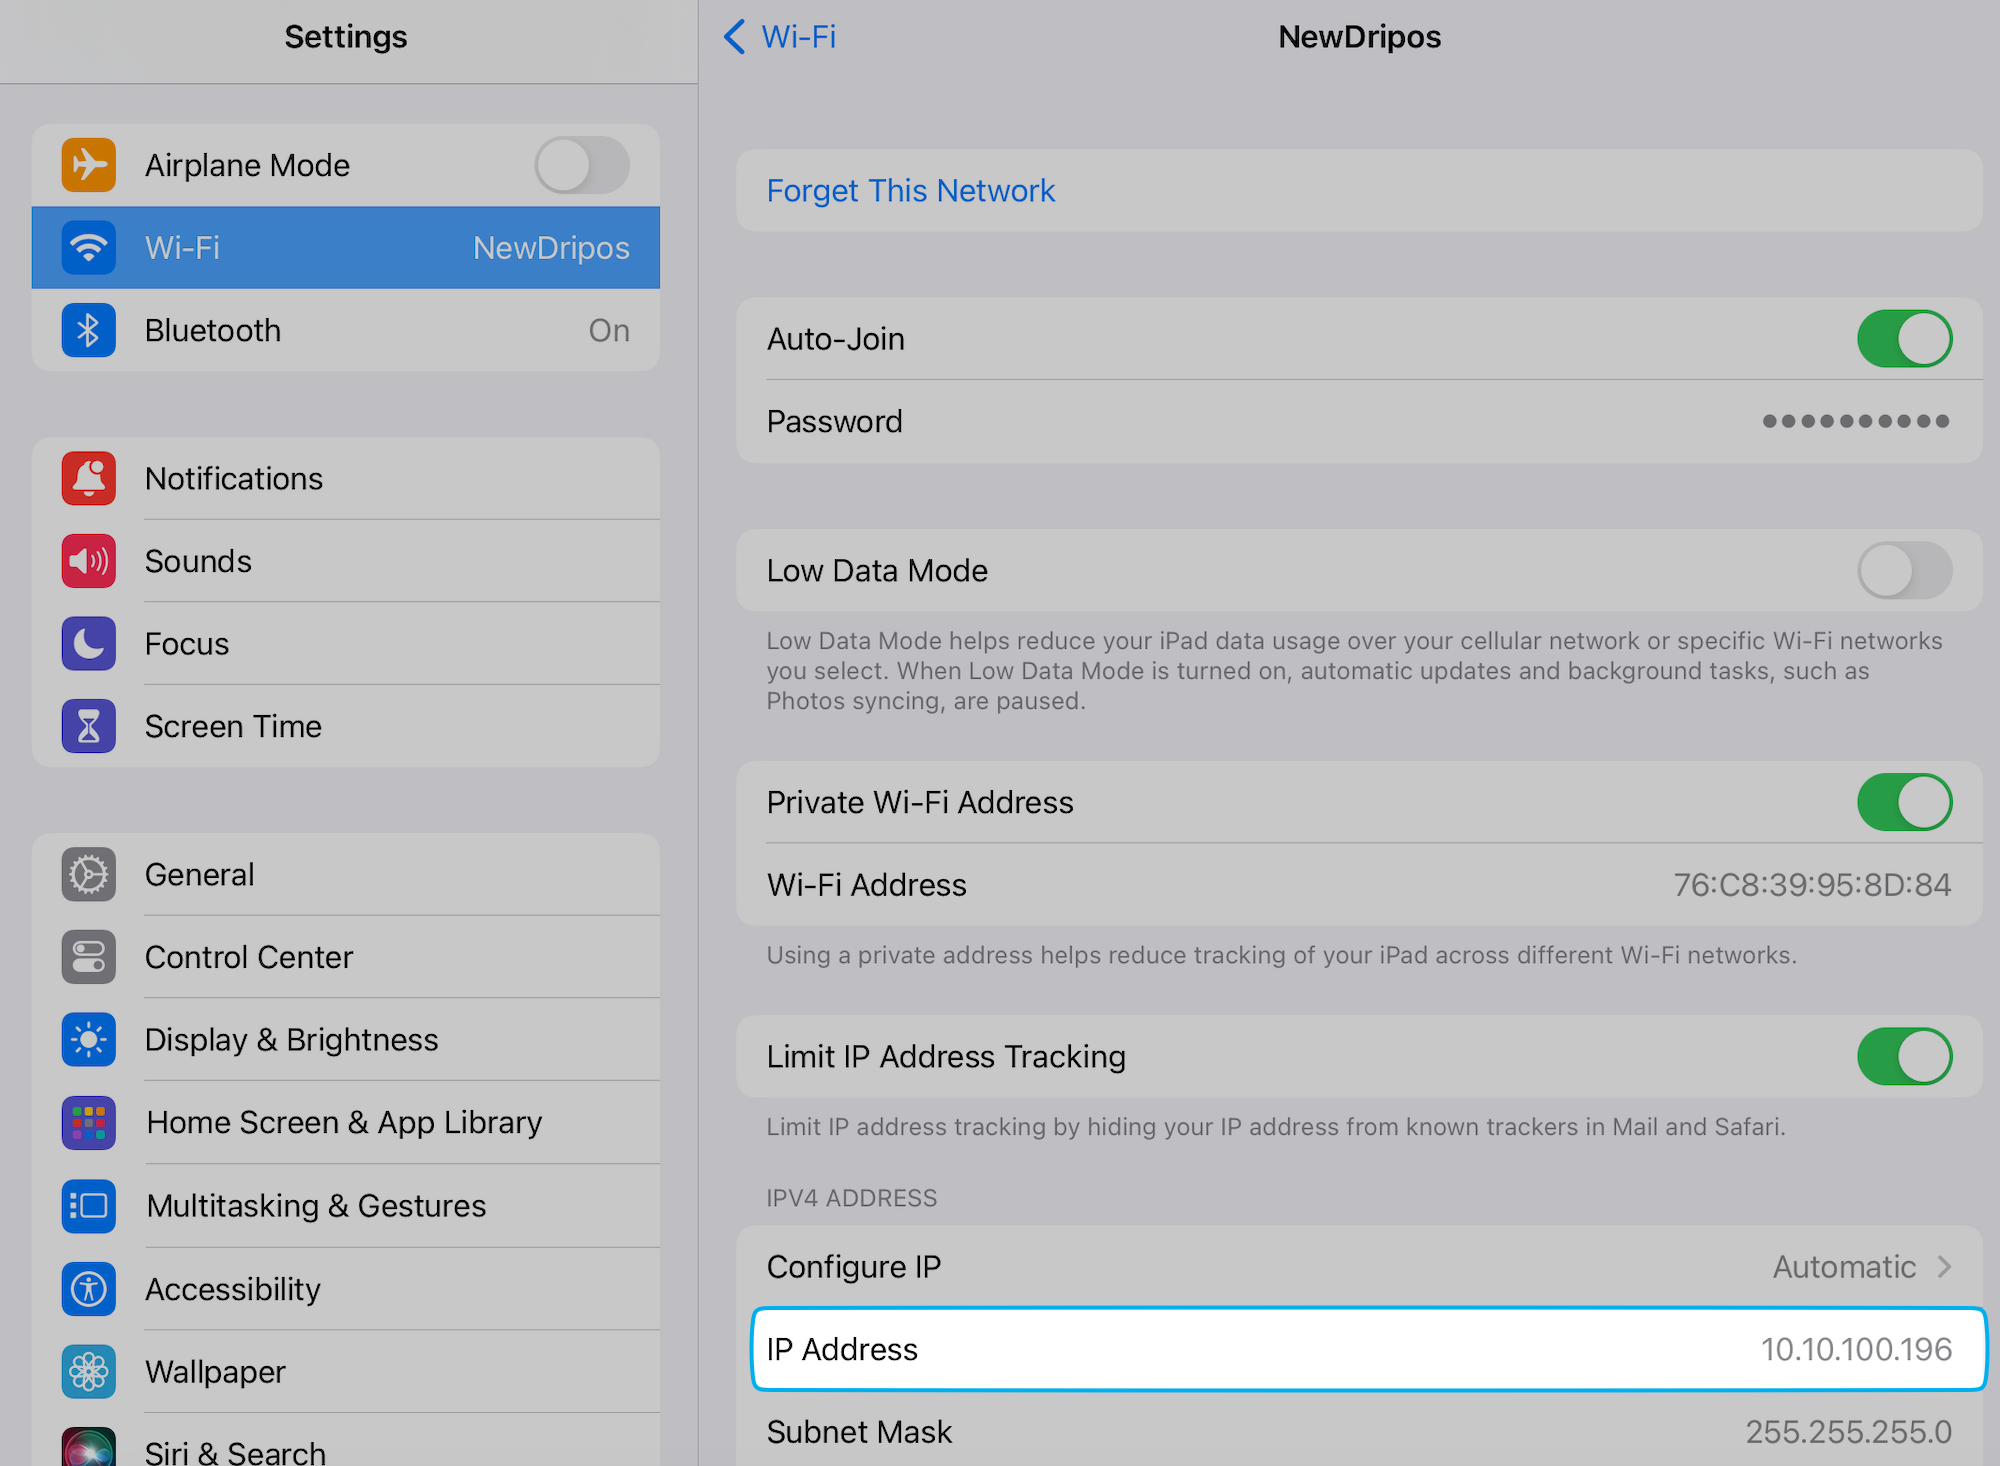This screenshot has width=2000, height=1466.
Task: Tap the General gear icon
Action: 88,874
